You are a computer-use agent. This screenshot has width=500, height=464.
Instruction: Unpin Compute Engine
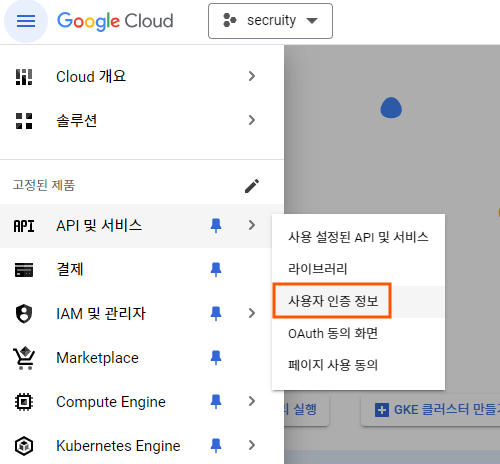216,402
